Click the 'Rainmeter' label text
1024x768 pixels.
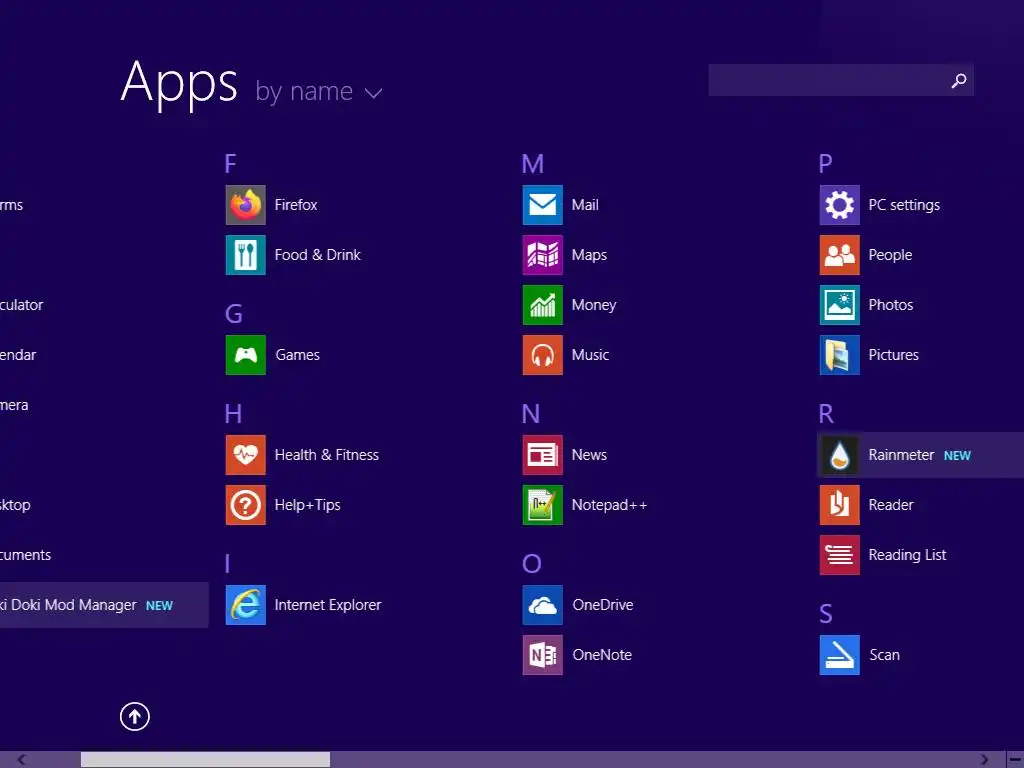click(x=901, y=455)
